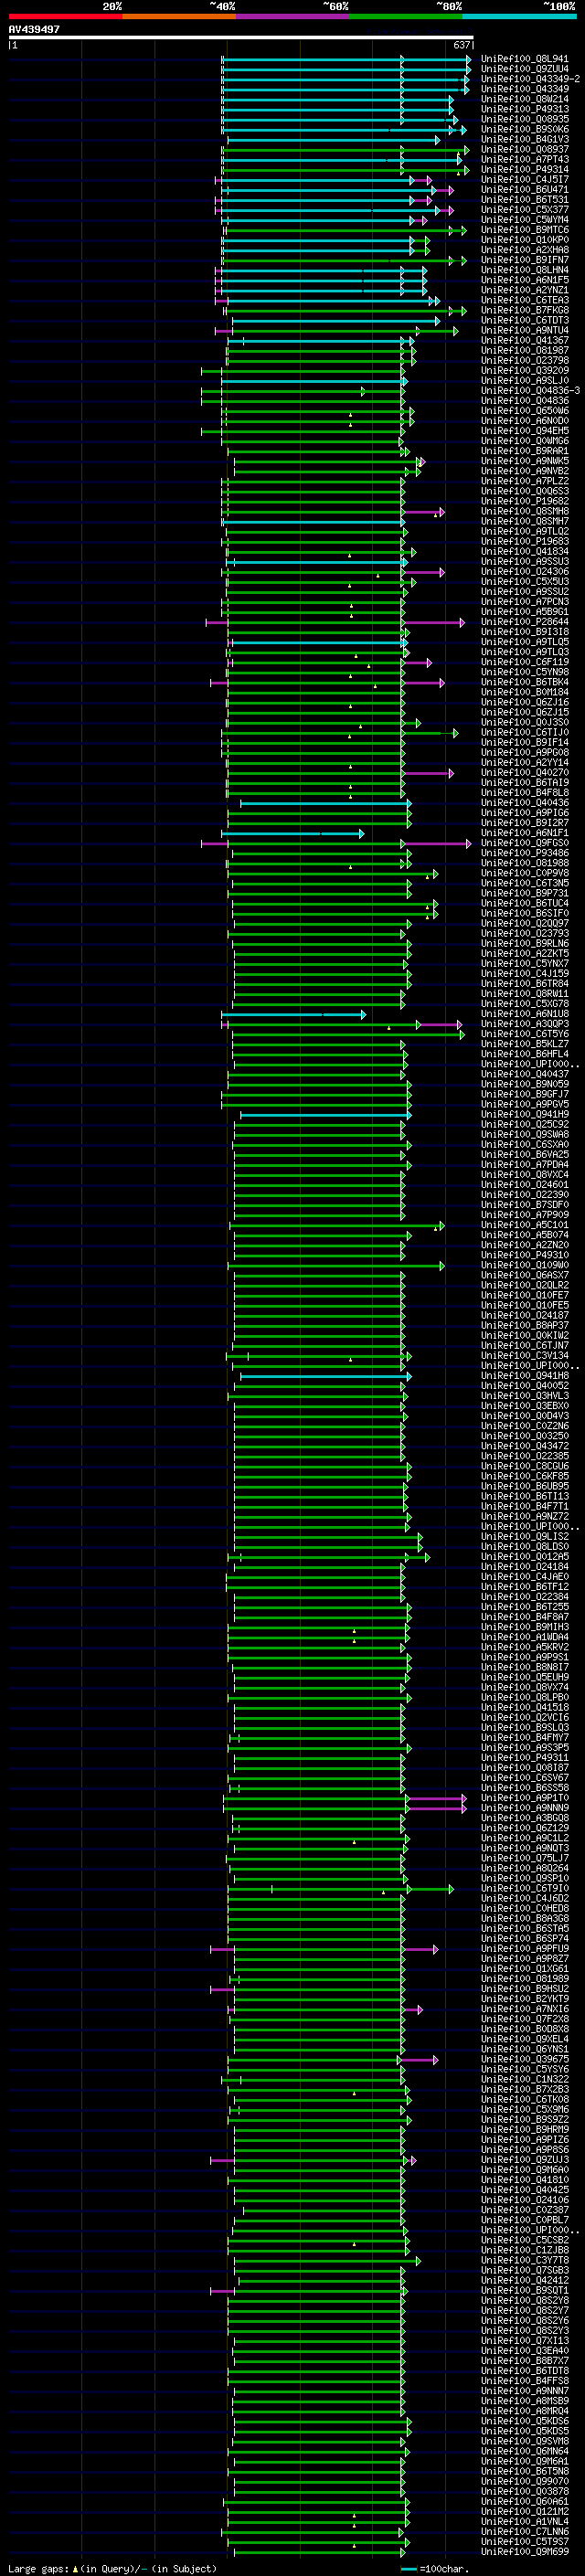Select hit label UniRef100_B6T531
The width and height of the screenshot is (585, 2576).
[x=525, y=199]
